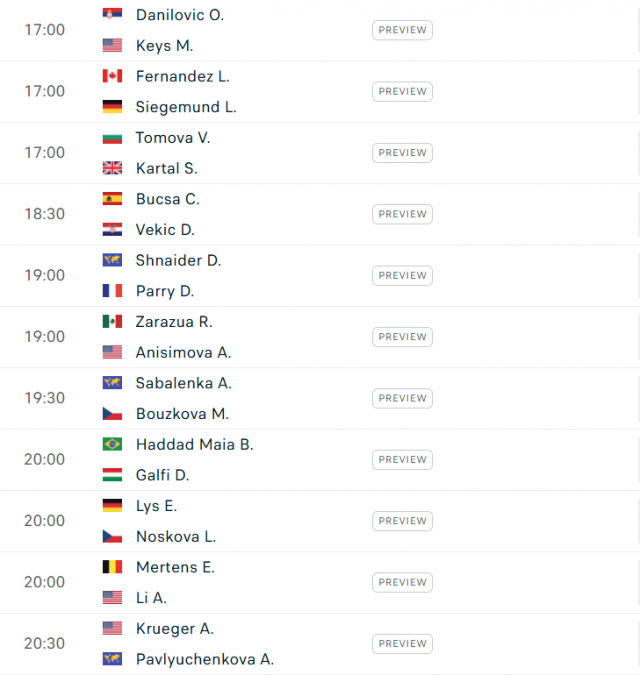Viewport: 640px width, 675px height.
Task: Click the Hungarian flag beside Galfi D.
Action: [112, 475]
